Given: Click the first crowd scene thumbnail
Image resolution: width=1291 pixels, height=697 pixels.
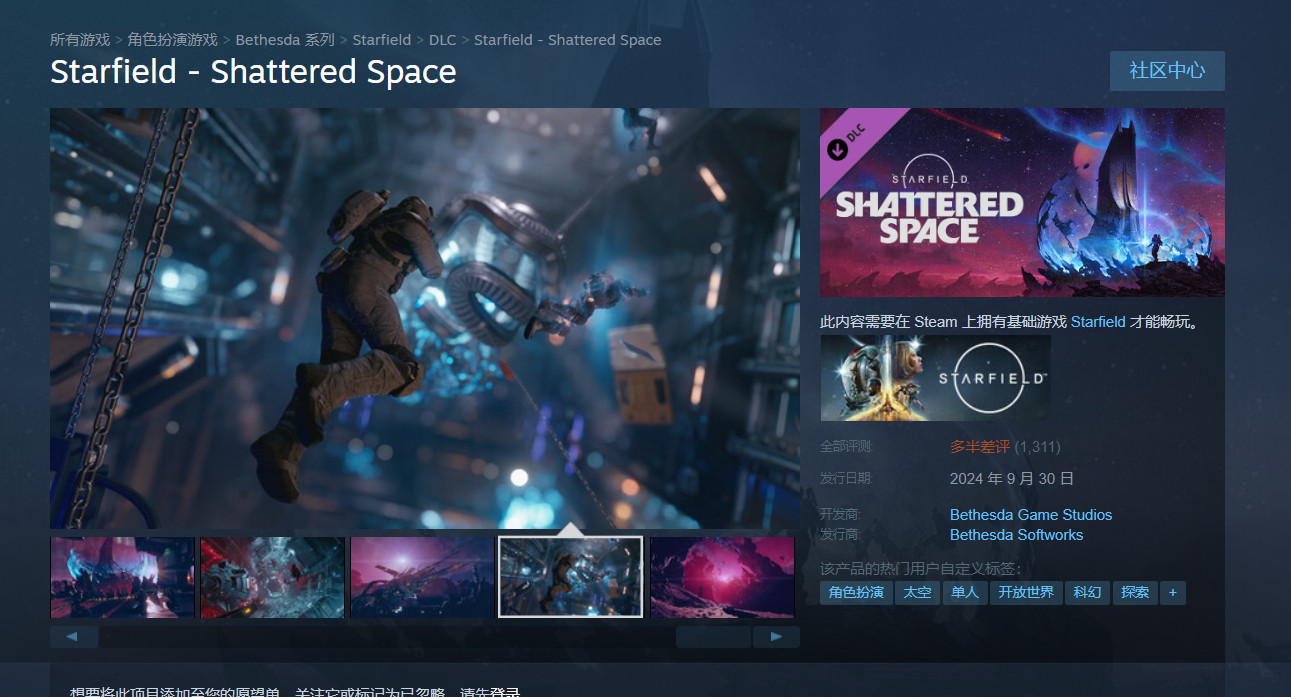Looking at the screenshot, I should tap(122, 577).
